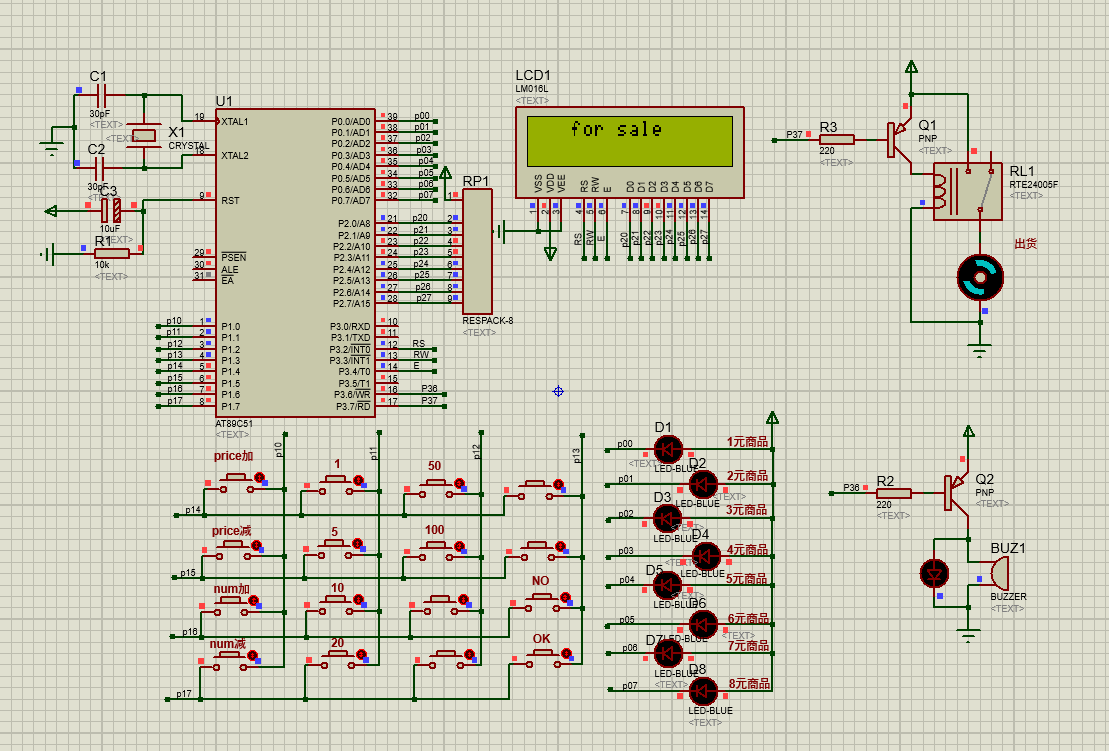Select the D5 blue LED
1109x751 pixels.
667,586
